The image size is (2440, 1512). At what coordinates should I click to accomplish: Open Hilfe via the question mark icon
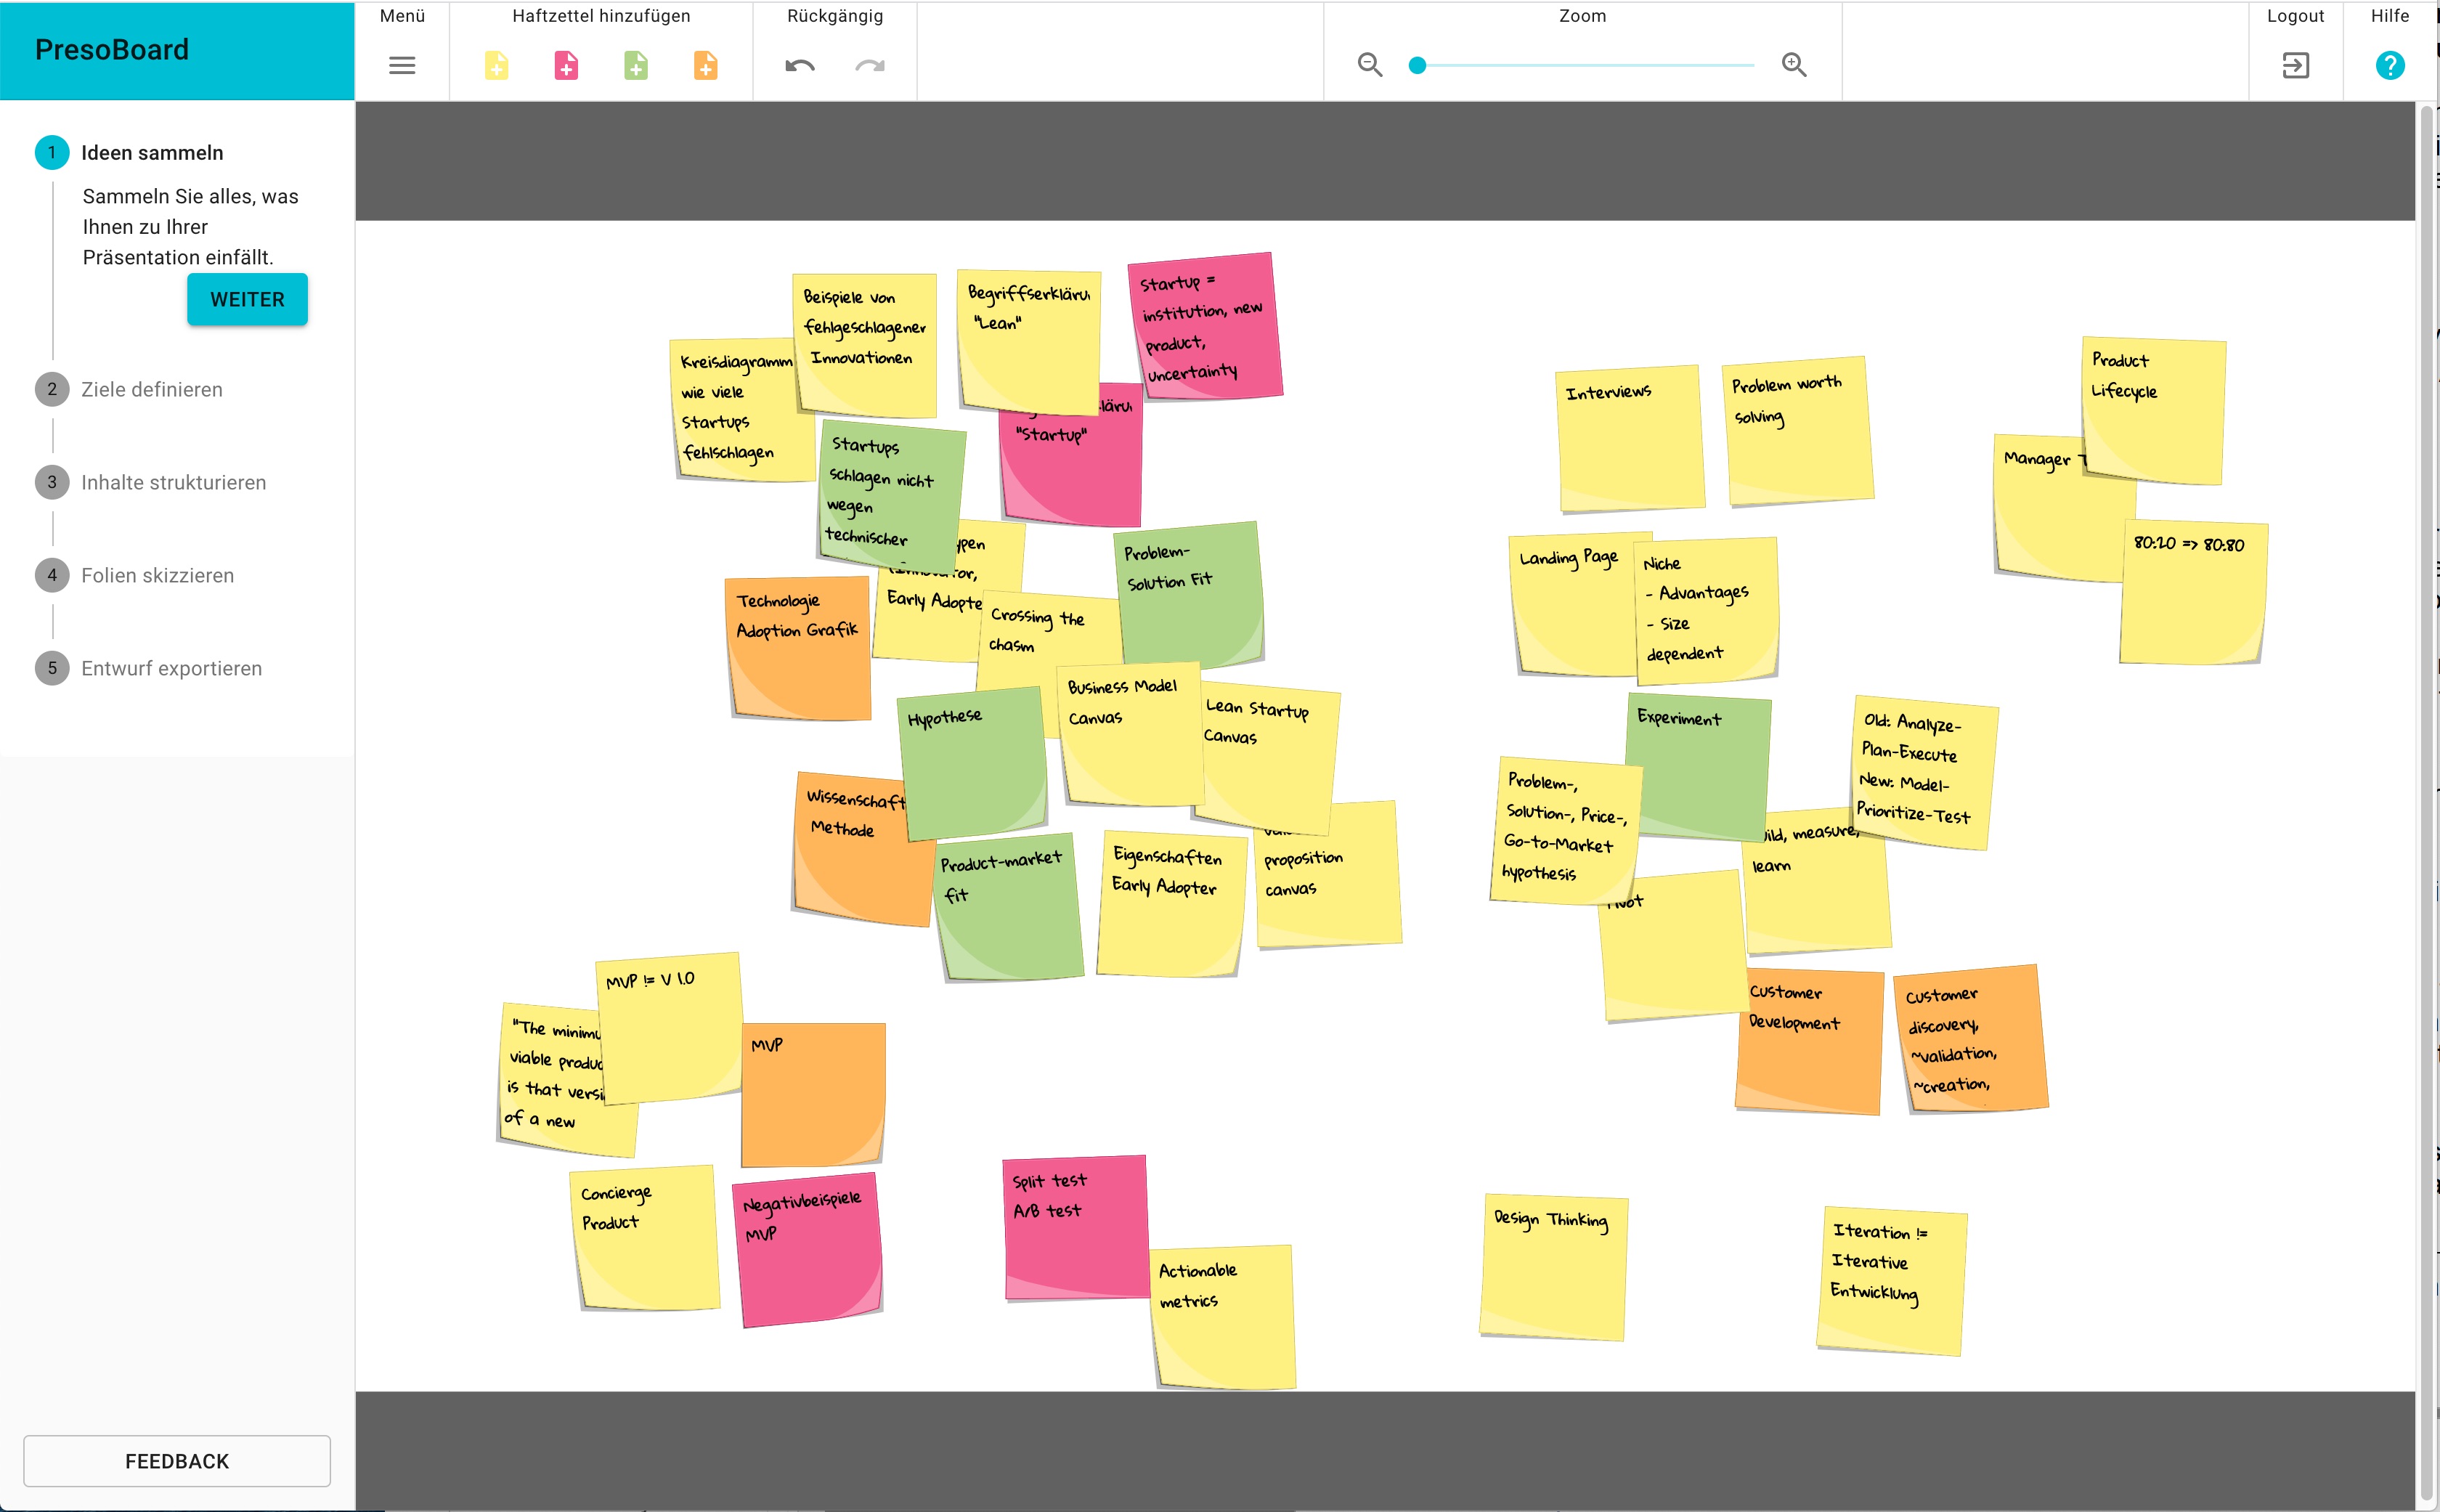(2390, 65)
